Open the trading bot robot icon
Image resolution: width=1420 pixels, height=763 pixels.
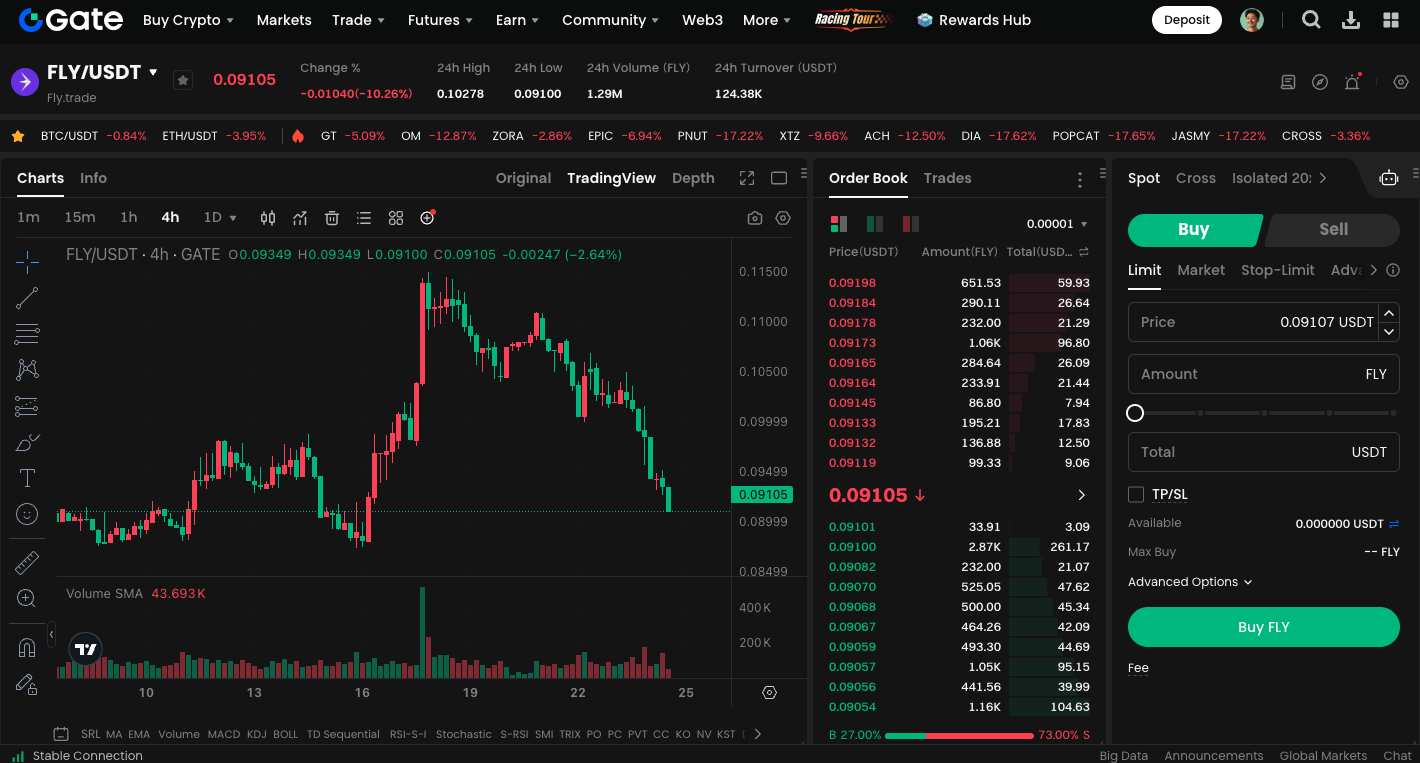pyautogui.click(x=1389, y=178)
